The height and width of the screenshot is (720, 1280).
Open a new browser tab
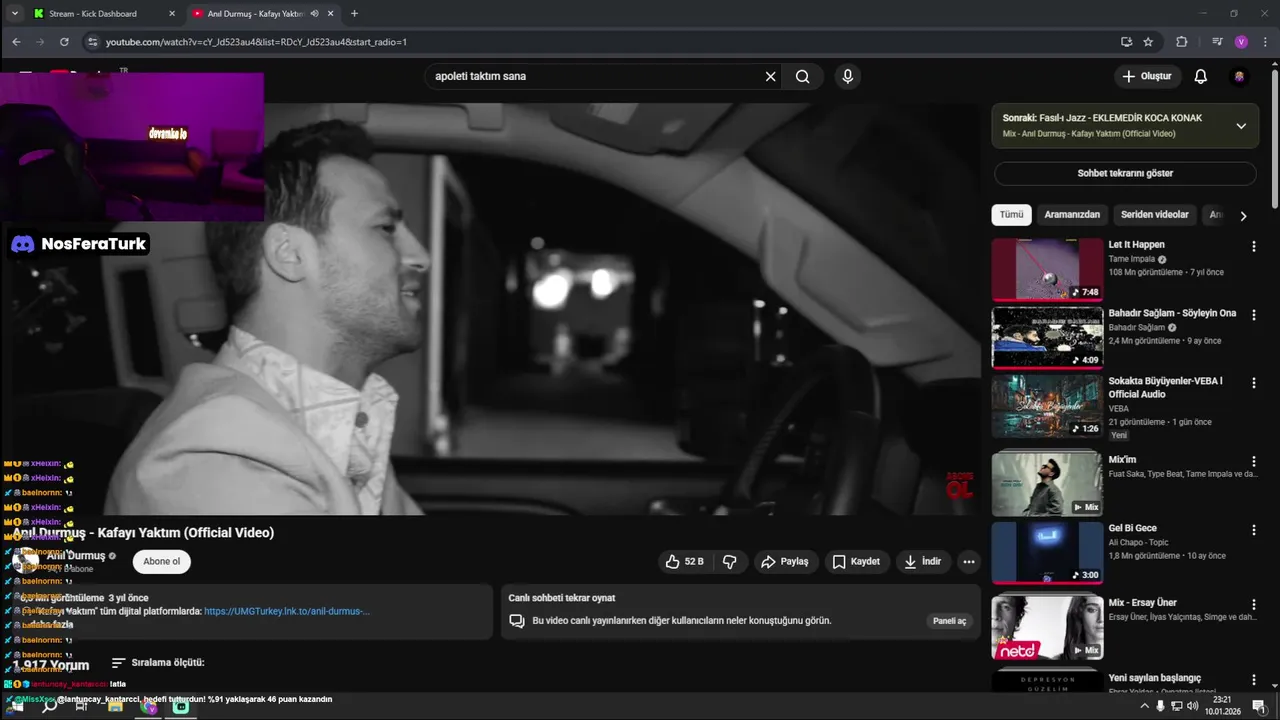tap(354, 14)
